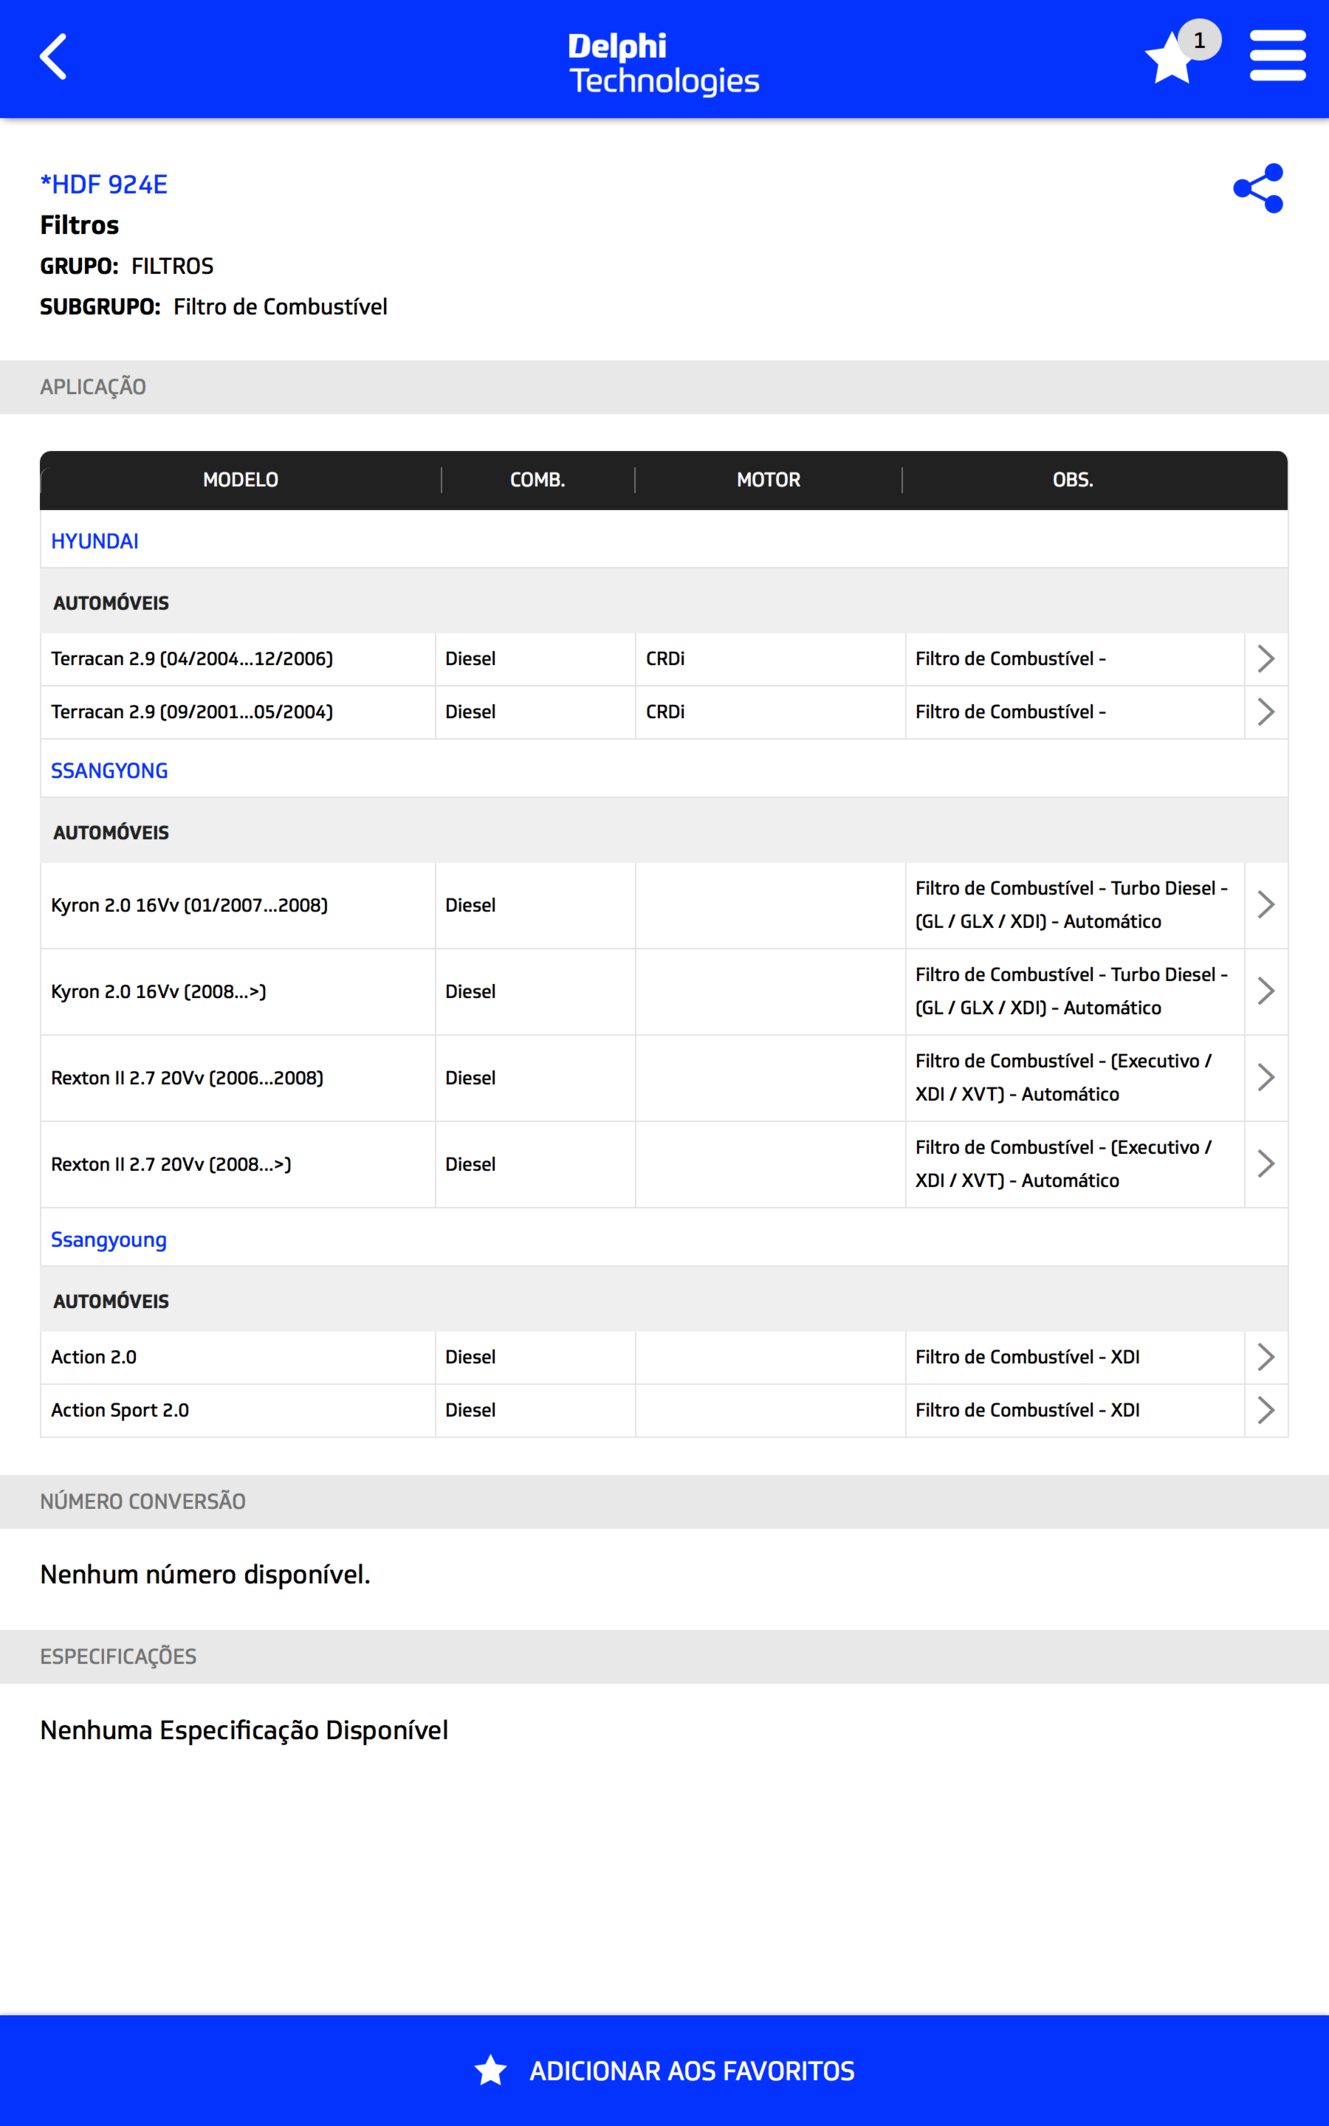
Task: Click 'Nenhuma Especificação Disponível' text
Action: [244, 1731]
